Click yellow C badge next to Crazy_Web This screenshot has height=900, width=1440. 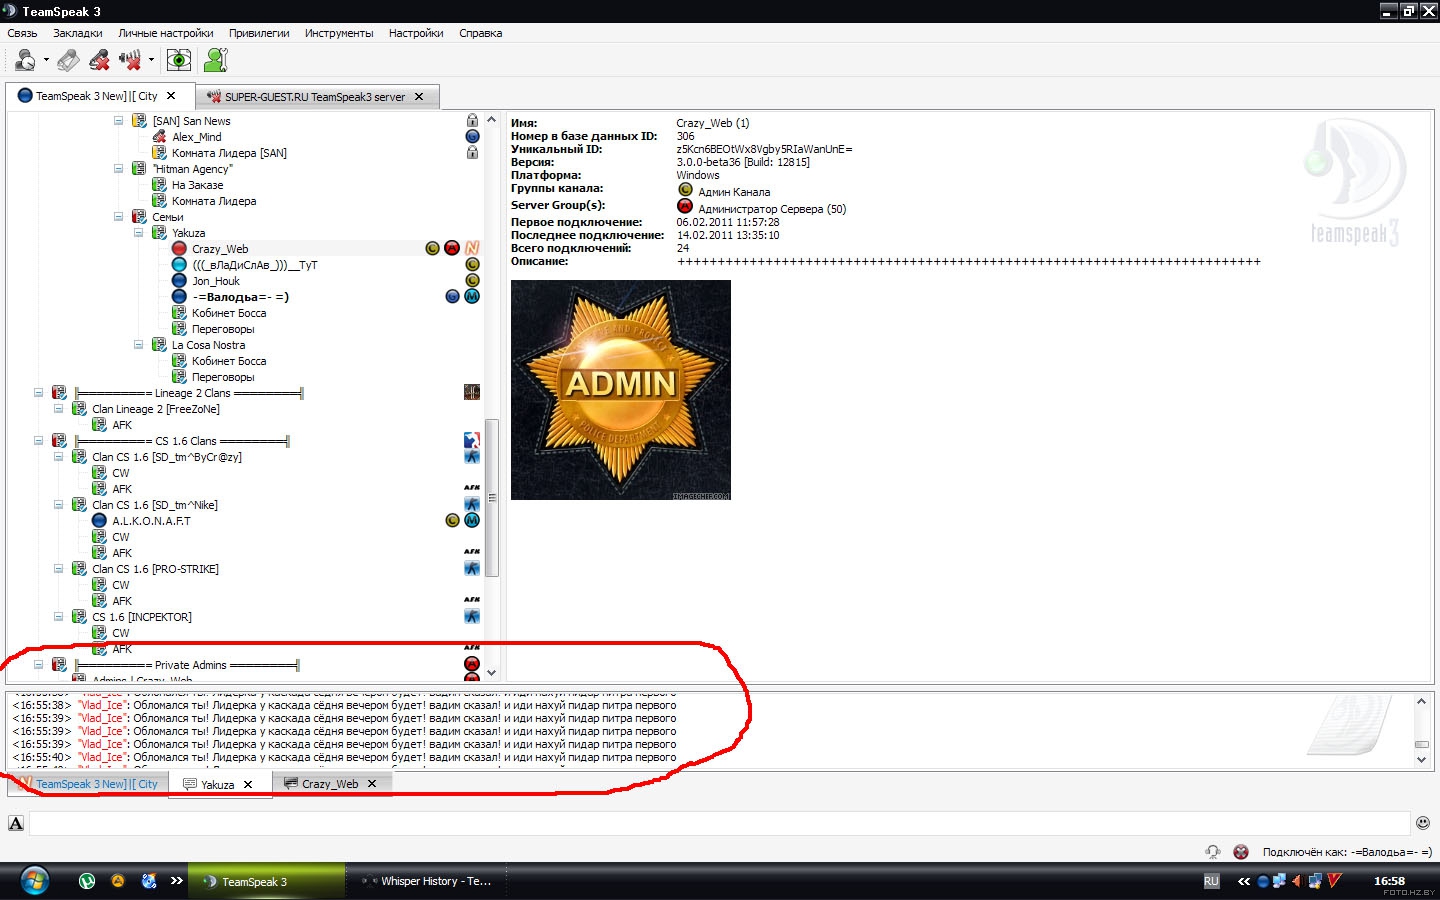432,248
